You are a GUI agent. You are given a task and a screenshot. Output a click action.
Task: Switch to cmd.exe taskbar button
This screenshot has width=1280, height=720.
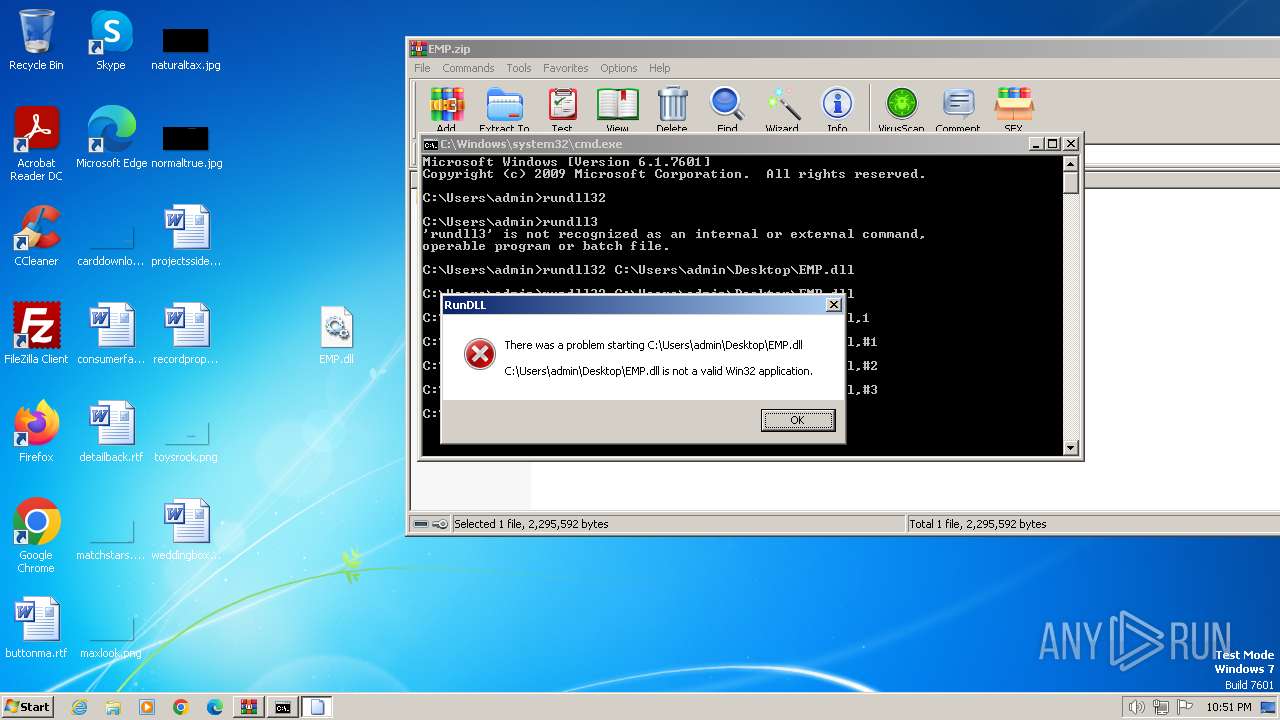[283, 707]
